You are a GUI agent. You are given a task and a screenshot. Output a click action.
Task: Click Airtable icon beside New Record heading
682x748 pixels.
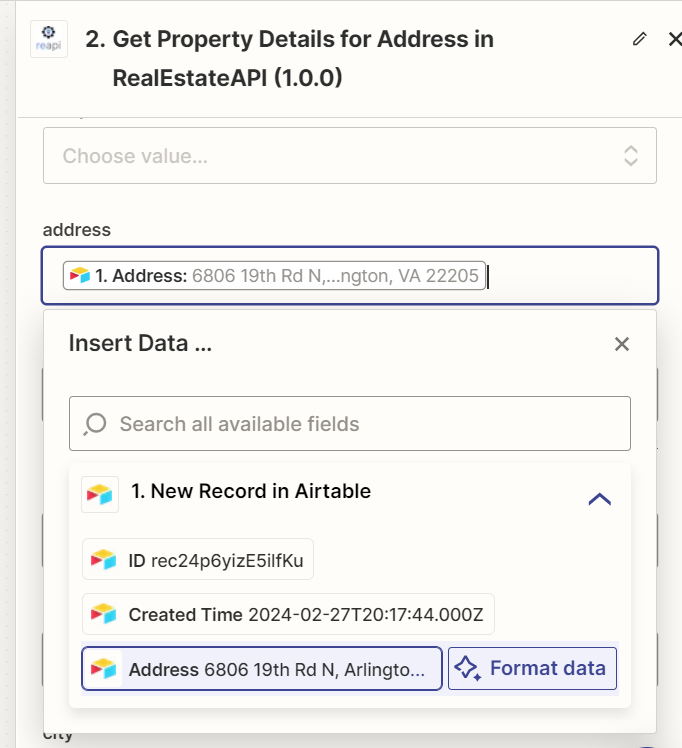100,494
